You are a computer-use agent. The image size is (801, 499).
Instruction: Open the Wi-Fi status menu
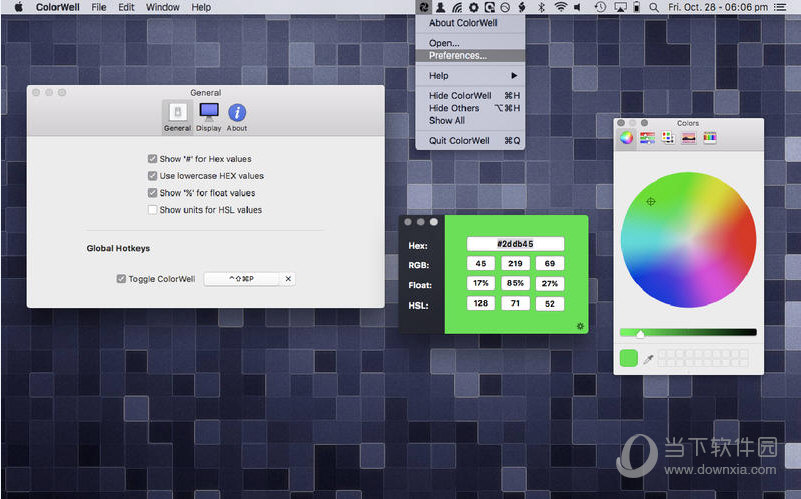coord(560,7)
